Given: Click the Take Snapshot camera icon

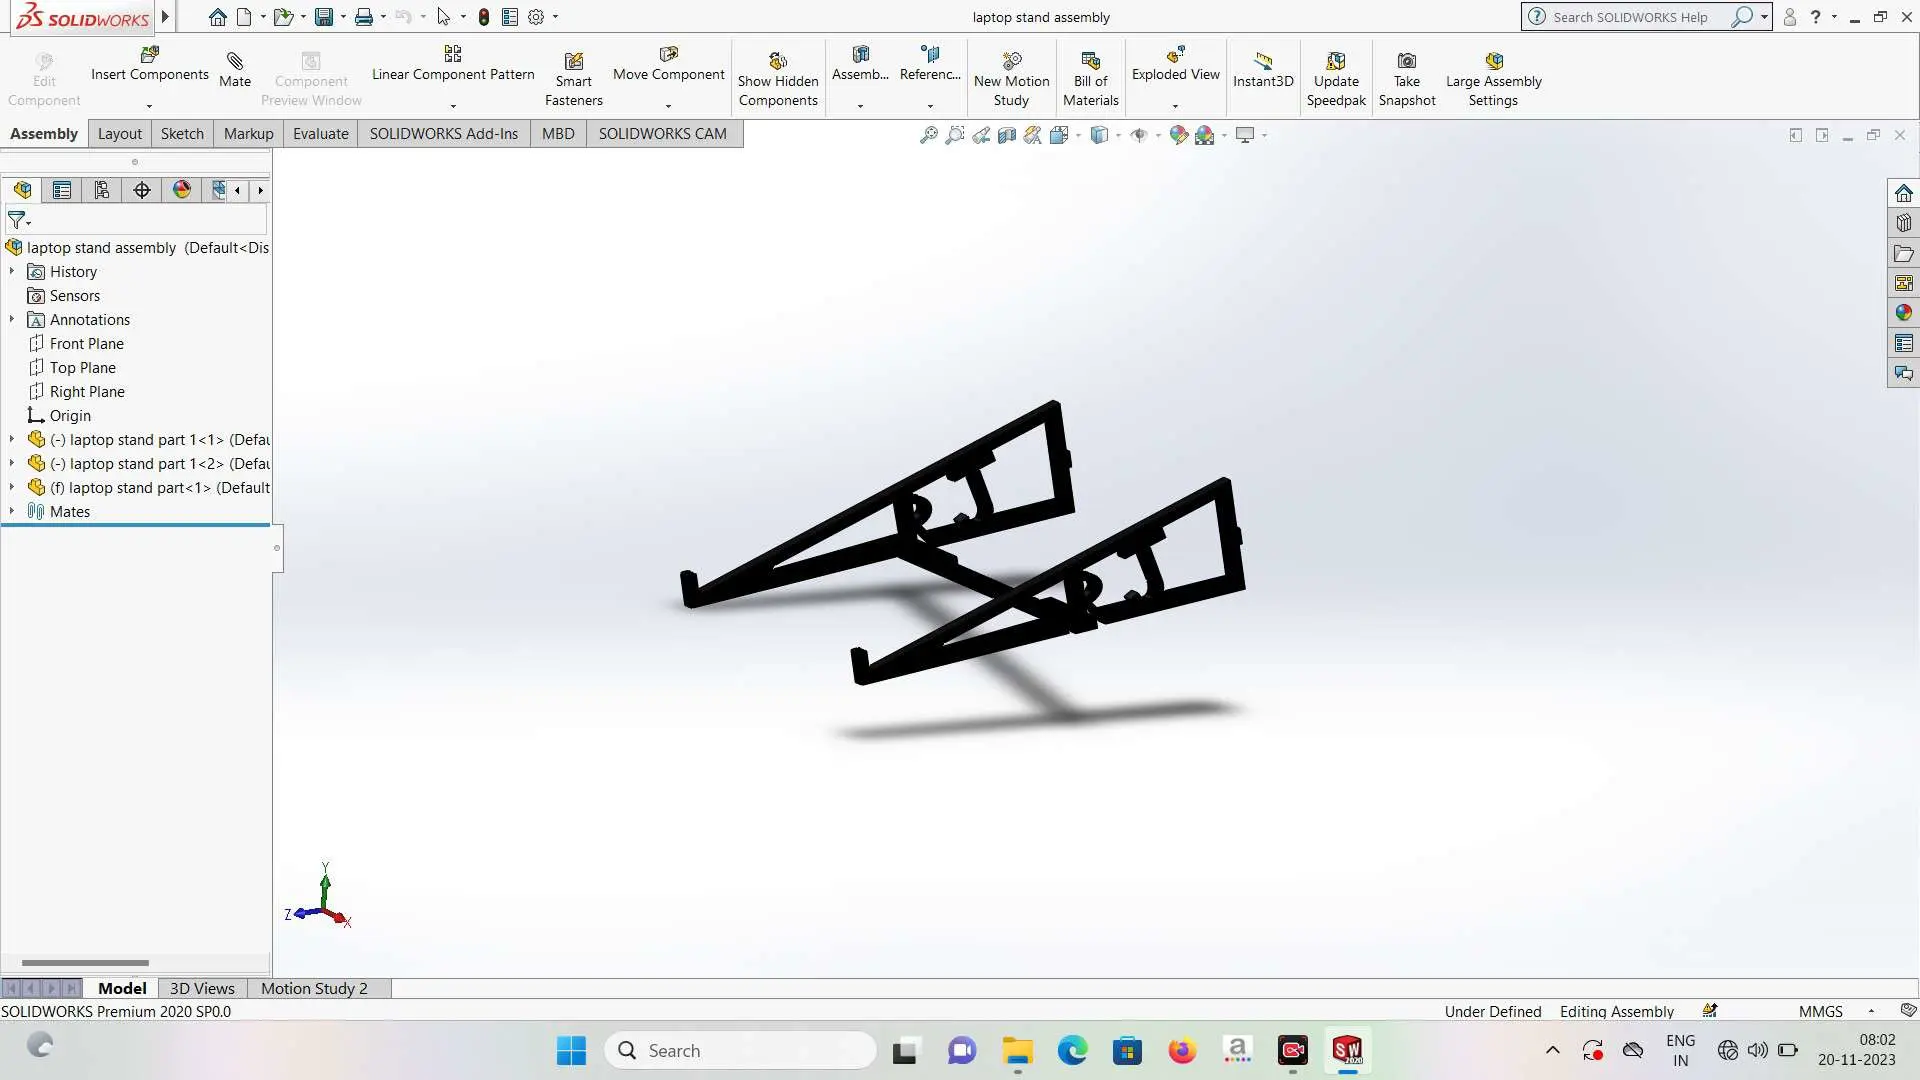Looking at the screenshot, I should tap(1406, 62).
